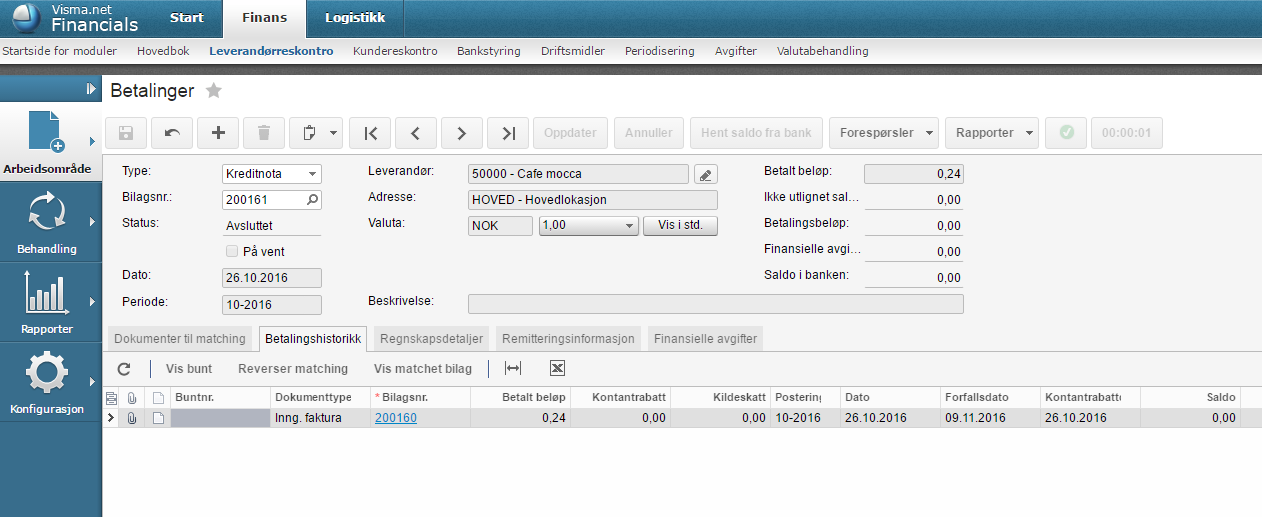Click the green check mark toolbar icon
Image resolution: width=1262 pixels, height=517 pixels.
click(1066, 132)
